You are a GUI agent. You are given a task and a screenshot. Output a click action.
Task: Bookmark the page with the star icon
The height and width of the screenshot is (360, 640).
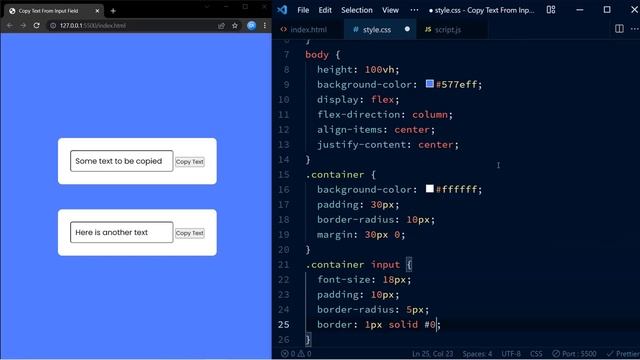click(235, 25)
